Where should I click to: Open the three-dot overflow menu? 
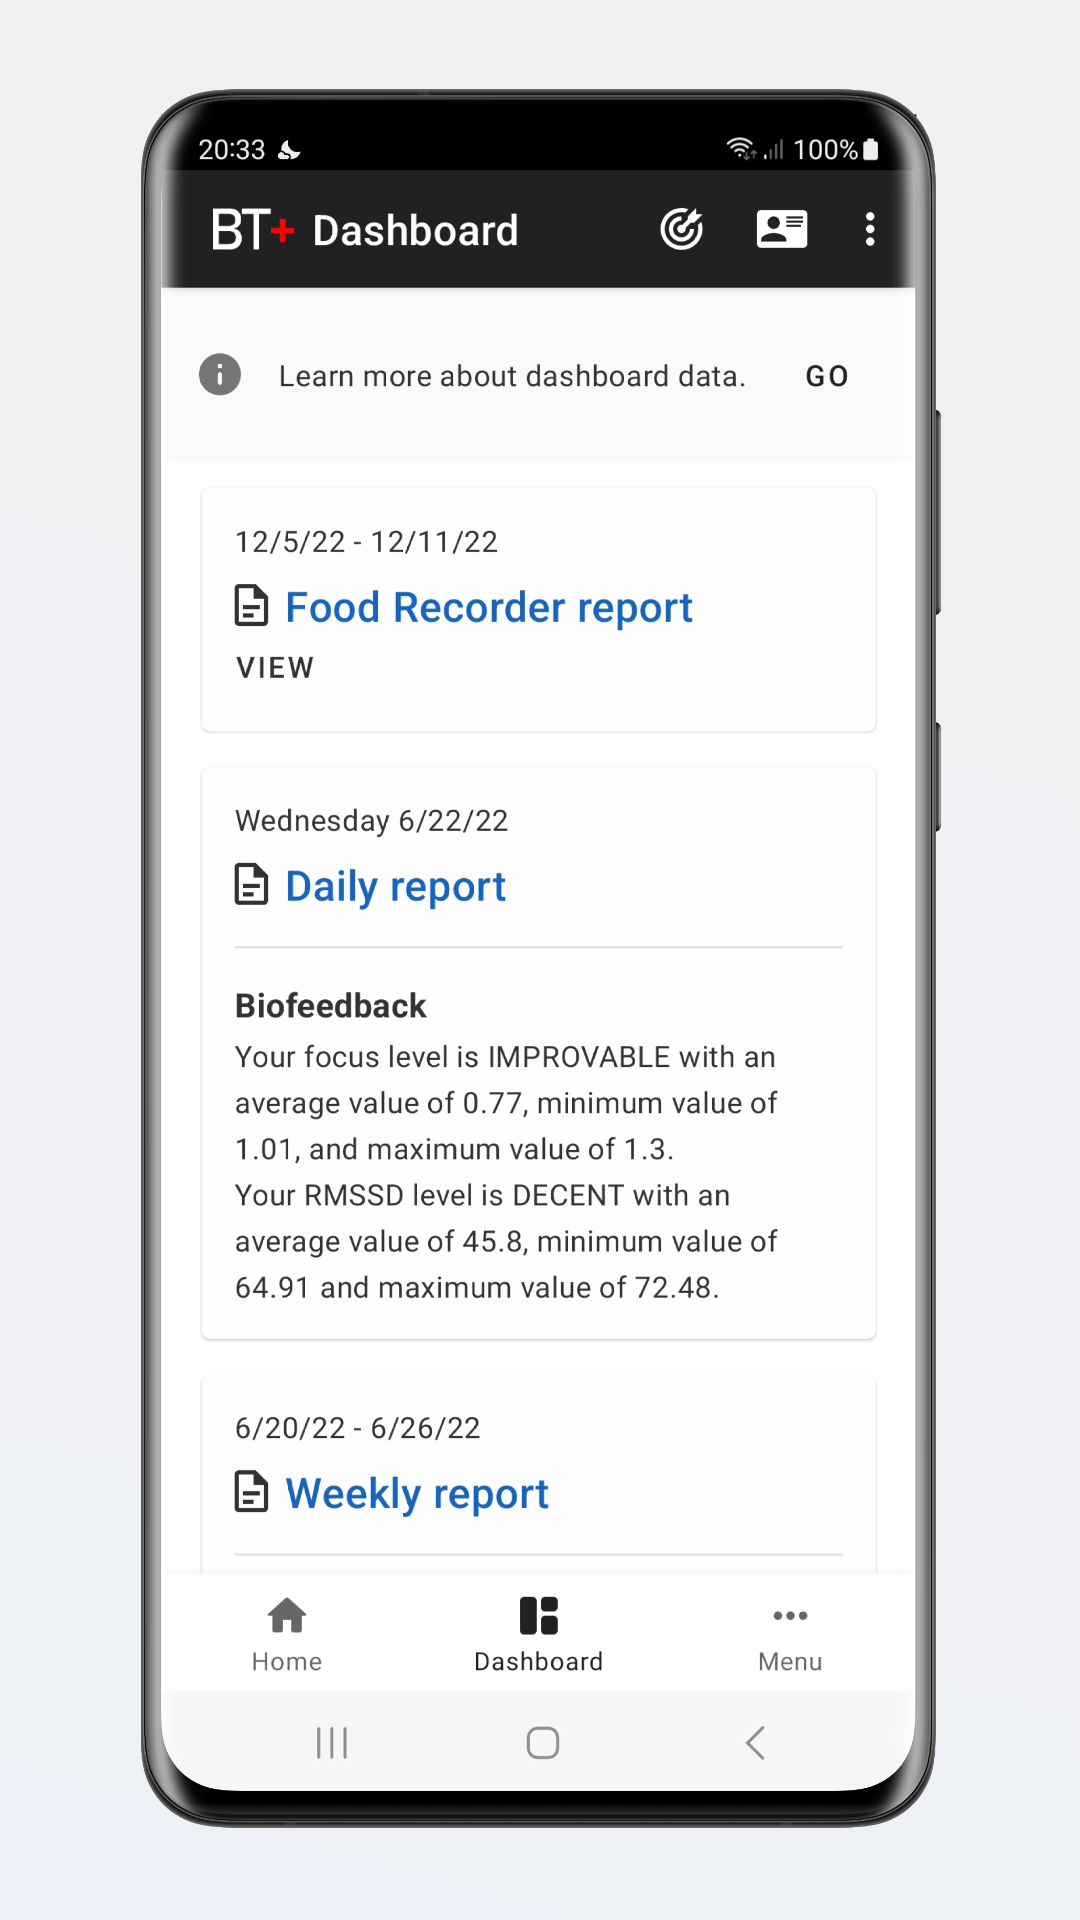[870, 229]
